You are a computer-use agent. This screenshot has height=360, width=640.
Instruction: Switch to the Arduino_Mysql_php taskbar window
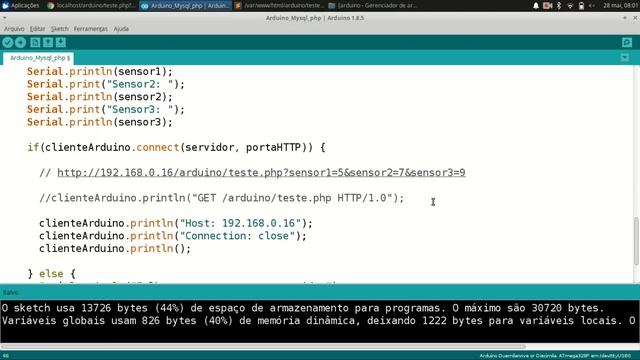coord(186,6)
